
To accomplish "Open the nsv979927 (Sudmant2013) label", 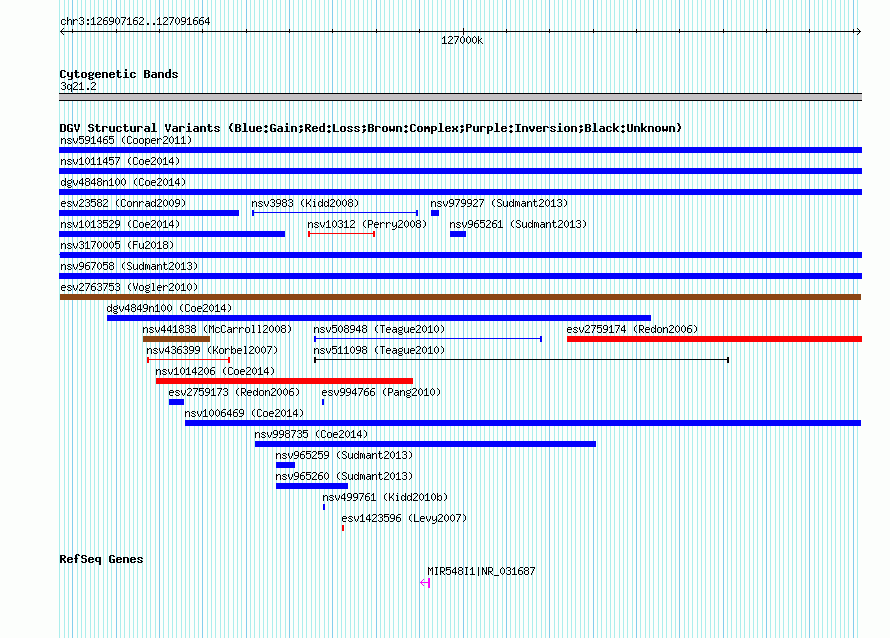I will click(499, 203).
